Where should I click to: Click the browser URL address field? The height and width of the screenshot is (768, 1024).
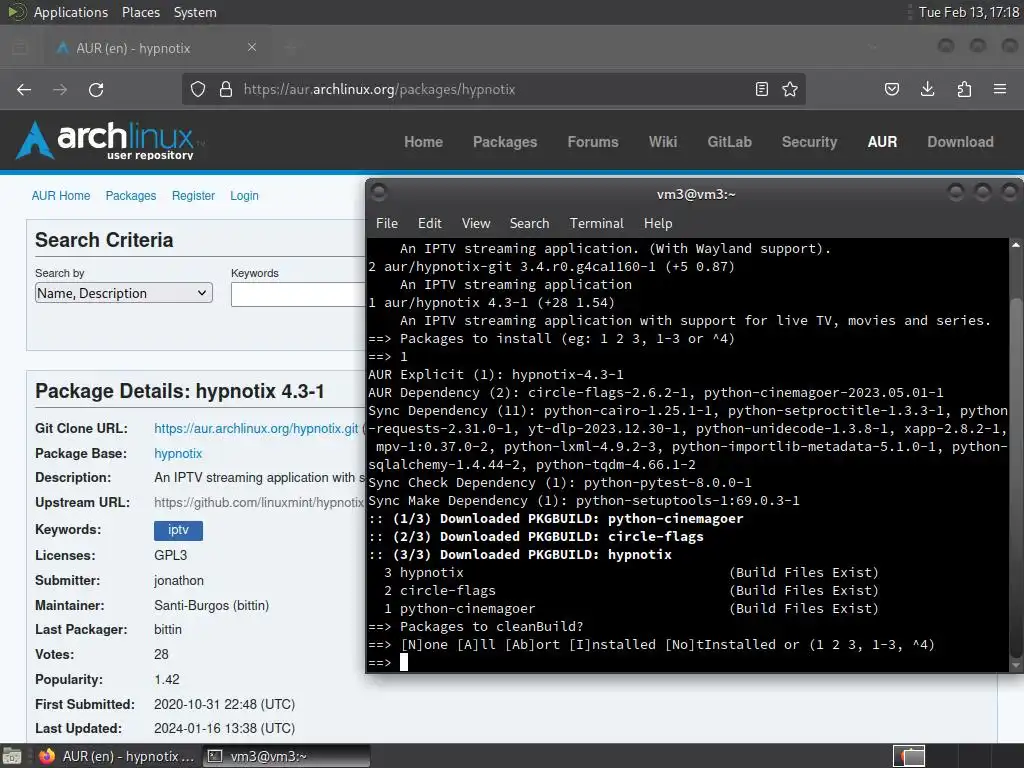[x=496, y=89]
